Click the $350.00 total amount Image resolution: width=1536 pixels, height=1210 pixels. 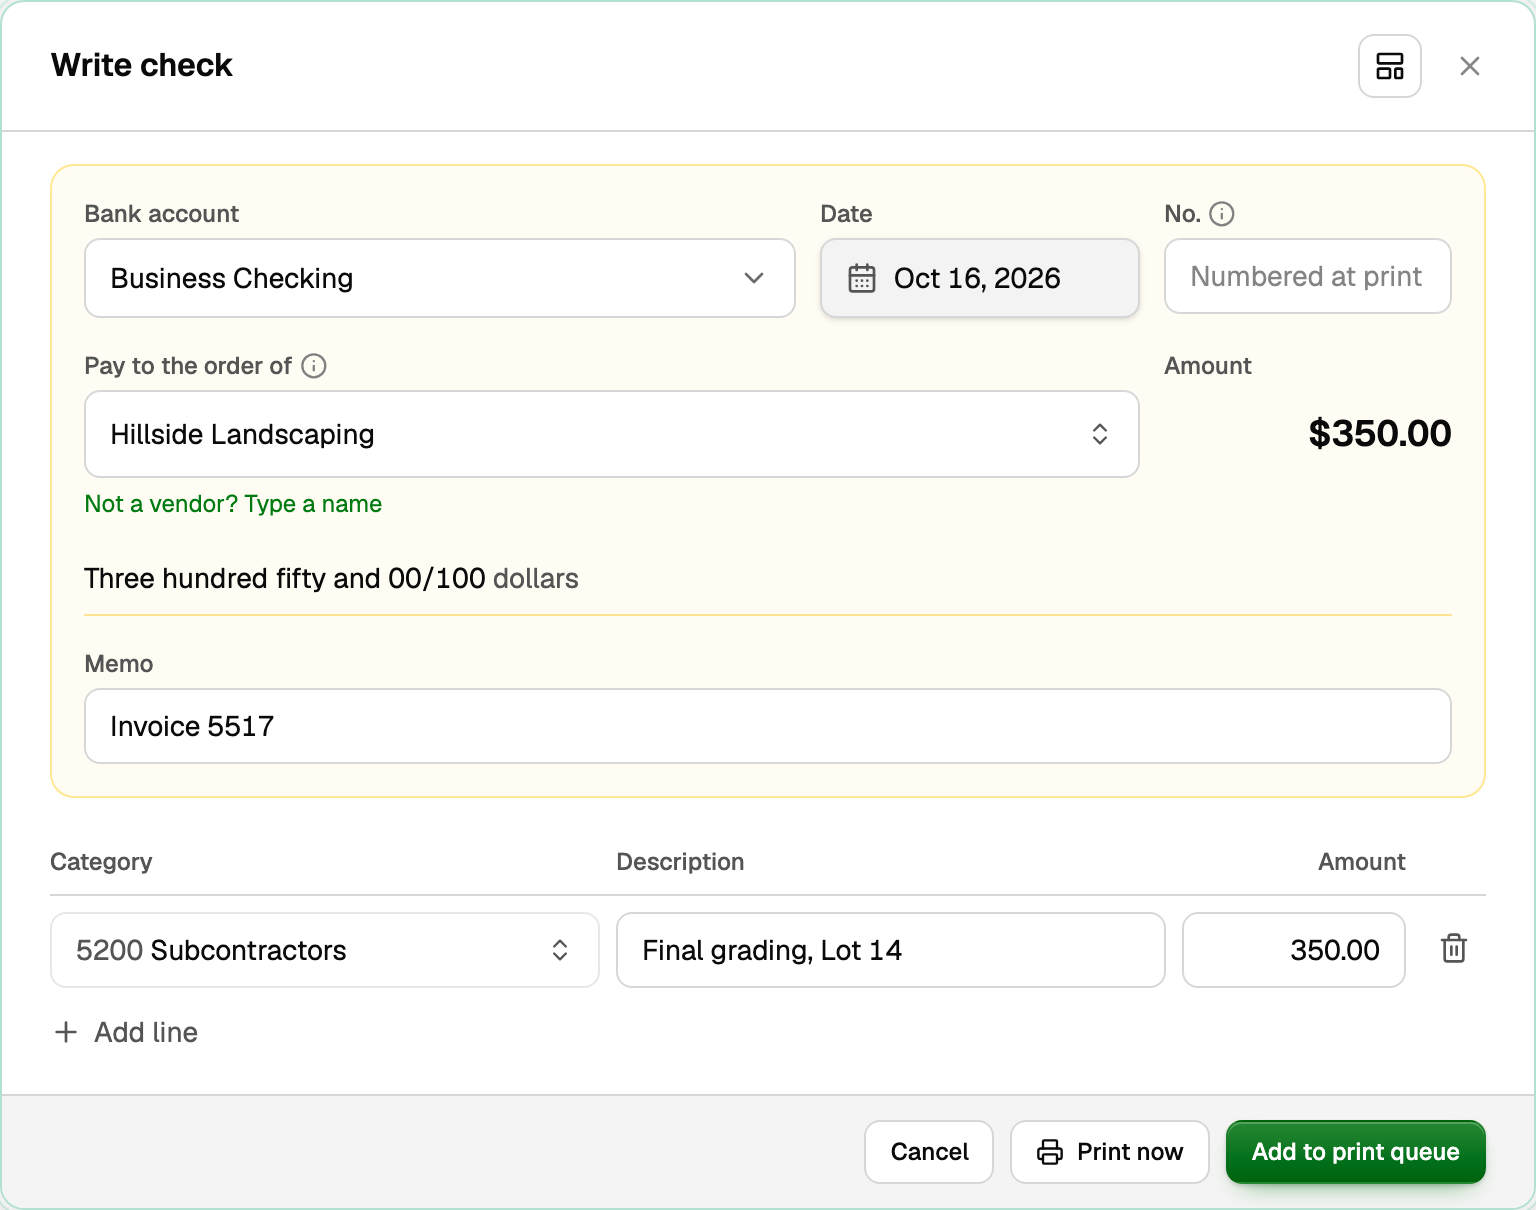coord(1380,433)
